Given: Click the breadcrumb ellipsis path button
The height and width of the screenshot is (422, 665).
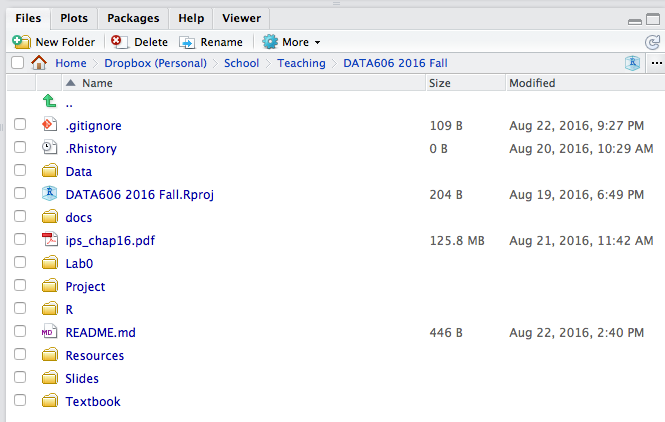Looking at the screenshot, I should pyautogui.click(x=653, y=63).
